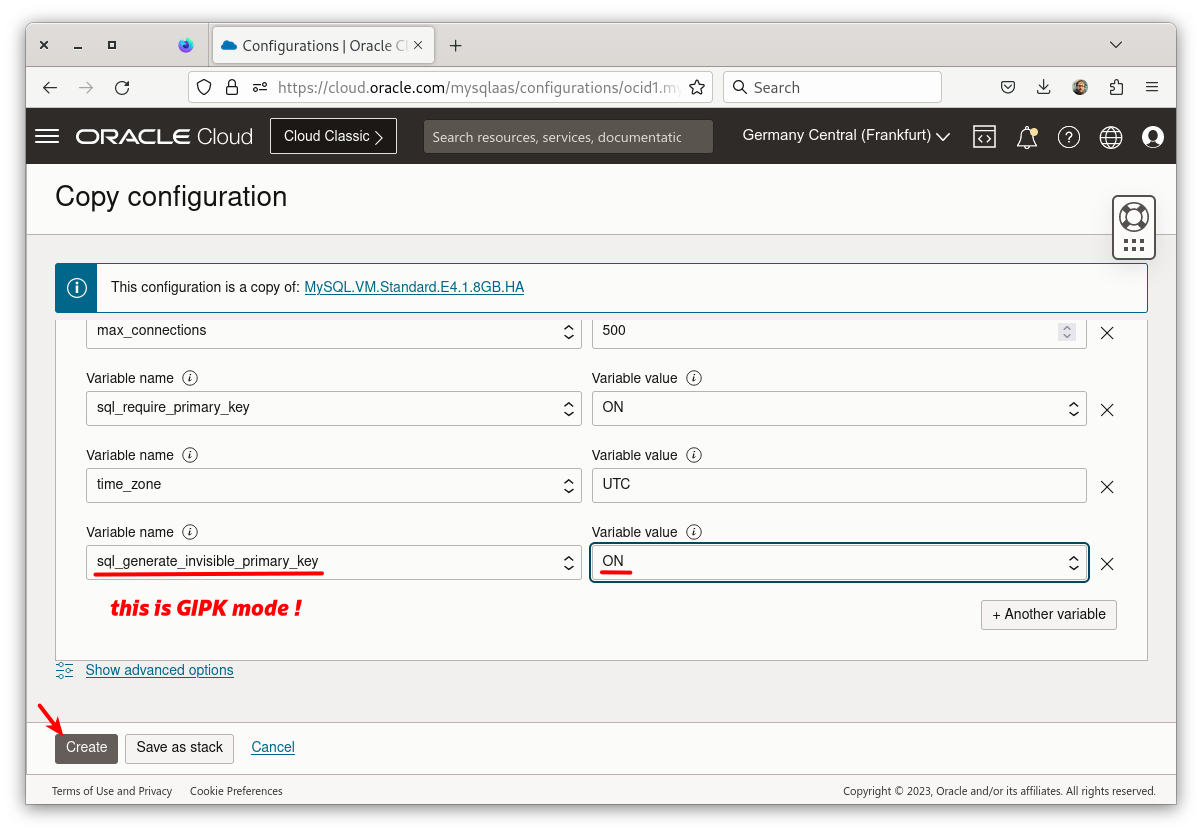Screen dimensions: 1202x833
Task: Open the help question-mark menu
Action: click(1068, 136)
